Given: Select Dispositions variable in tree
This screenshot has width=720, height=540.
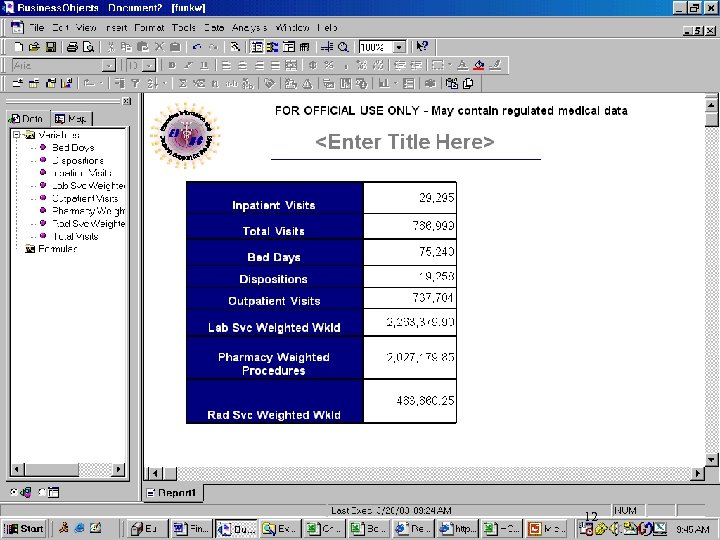Looking at the screenshot, I should pyautogui.click(x=78, y=160).
